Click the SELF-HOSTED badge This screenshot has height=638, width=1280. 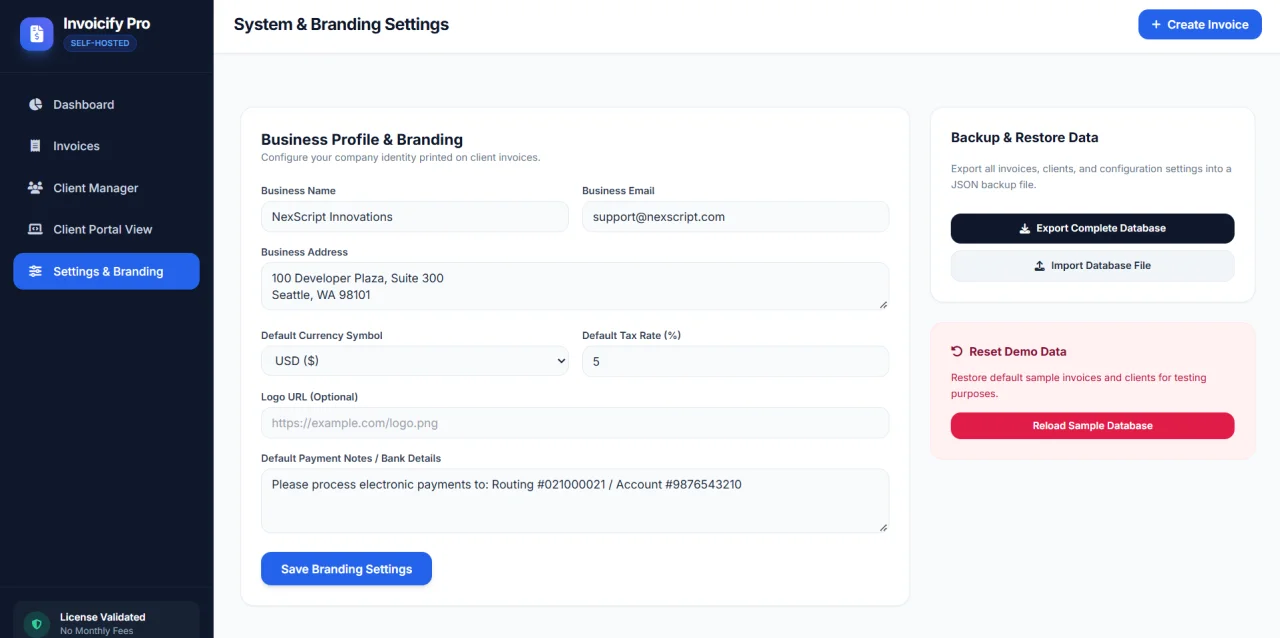(x=100, y=44)
